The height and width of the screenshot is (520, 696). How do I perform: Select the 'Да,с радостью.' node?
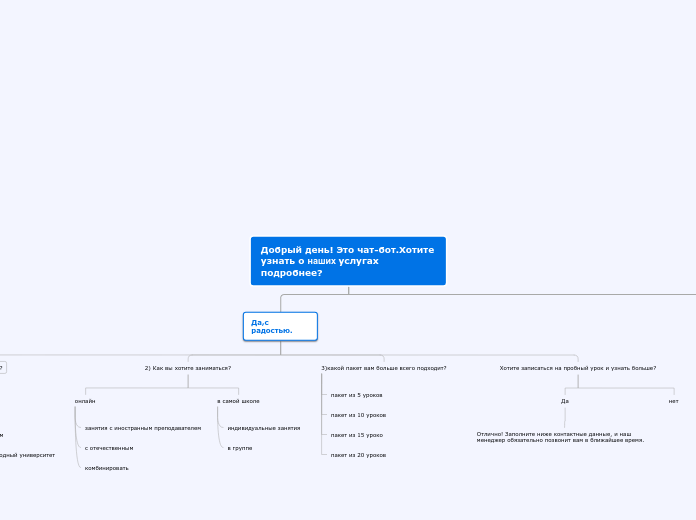coord(280,326)
